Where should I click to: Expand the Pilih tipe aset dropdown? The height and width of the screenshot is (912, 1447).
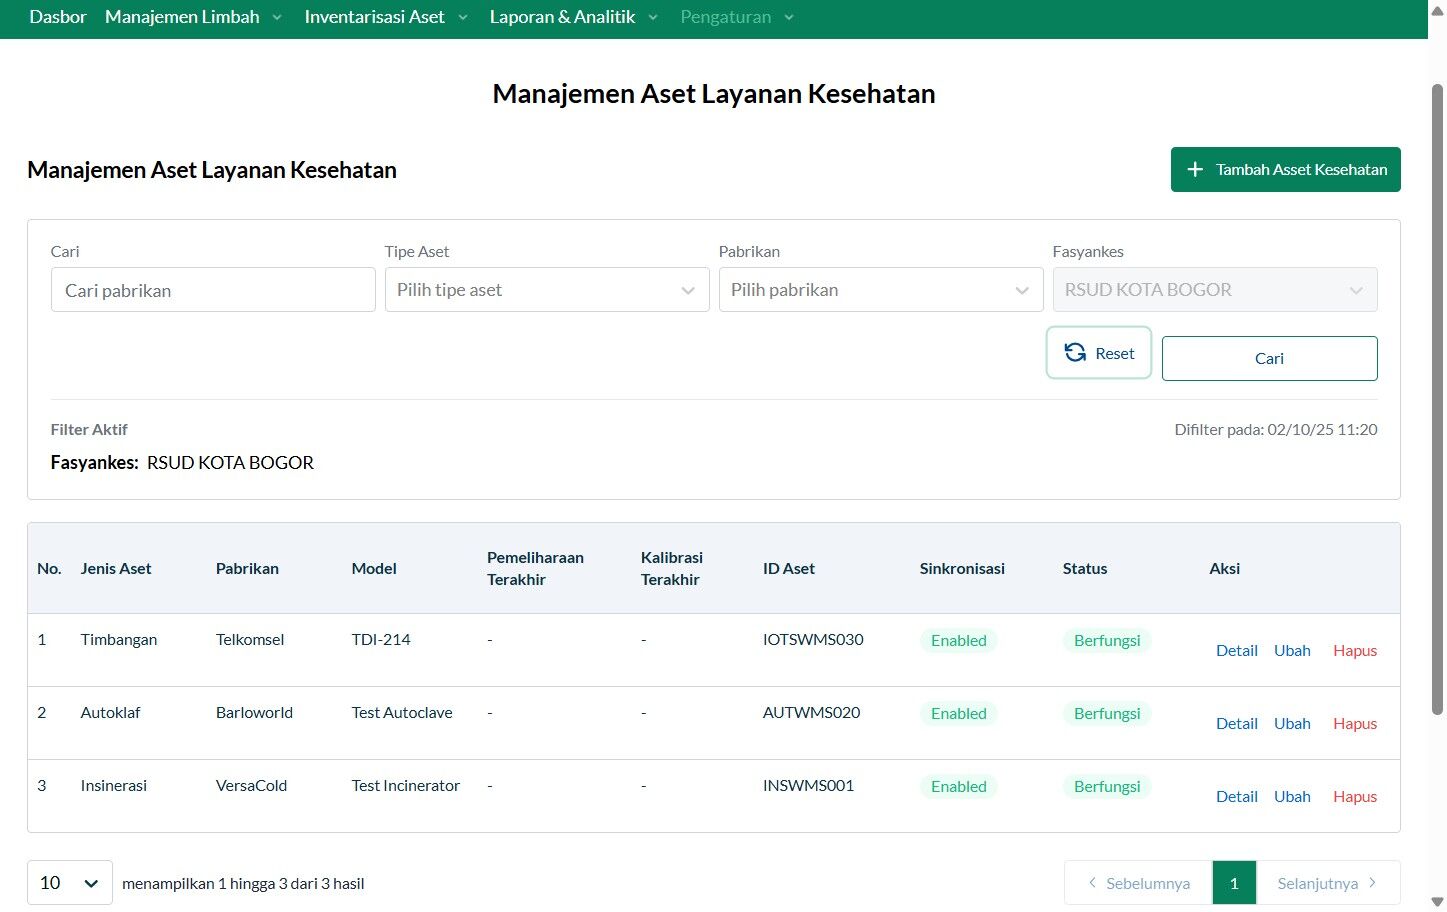[x=546, y=290]
